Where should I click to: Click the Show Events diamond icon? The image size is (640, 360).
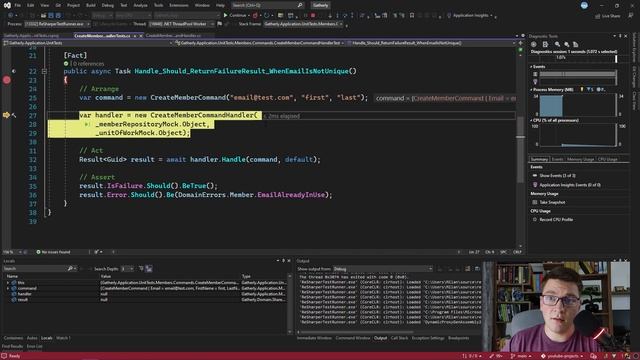535,176
